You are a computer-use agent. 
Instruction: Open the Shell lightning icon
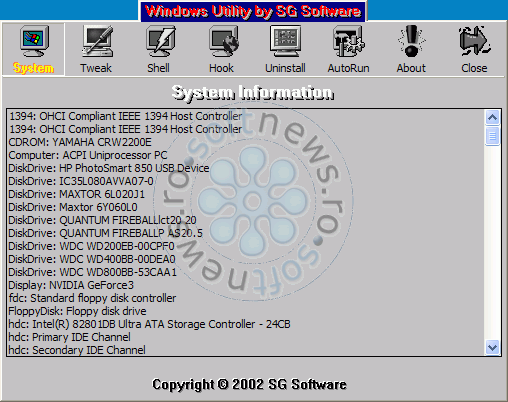pos(160,41)
